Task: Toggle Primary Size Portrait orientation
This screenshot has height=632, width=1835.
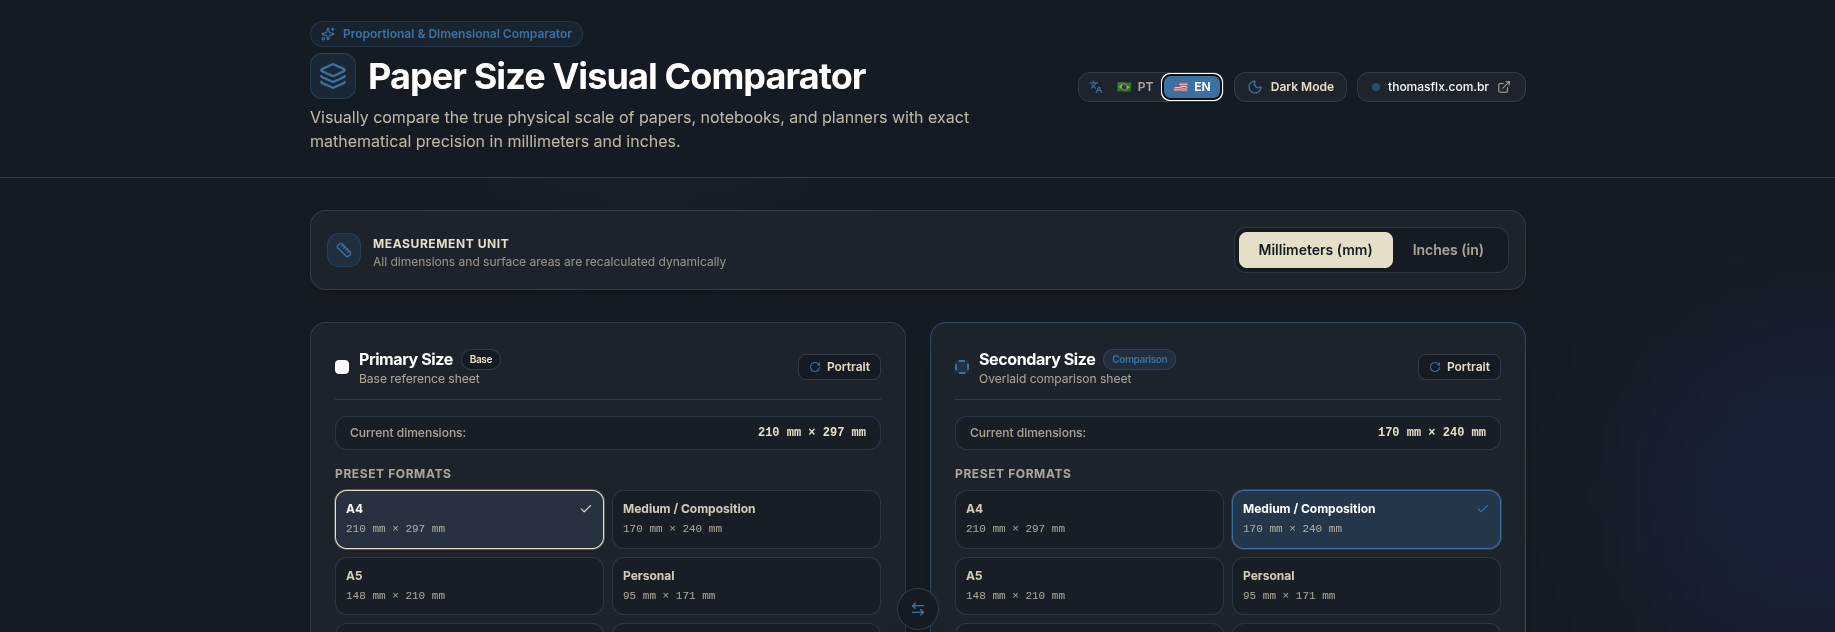Action: (x=839, y=367)
